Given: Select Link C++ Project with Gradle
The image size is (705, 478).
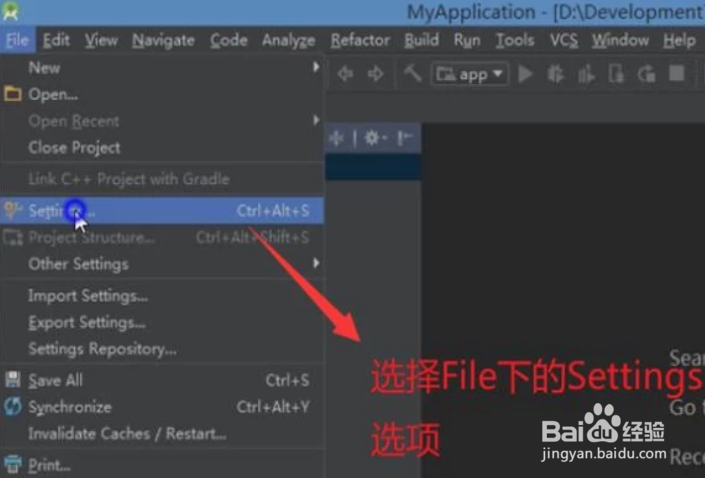Looking at the screenshot, I should pyautogui.click(x=162, y=179).
